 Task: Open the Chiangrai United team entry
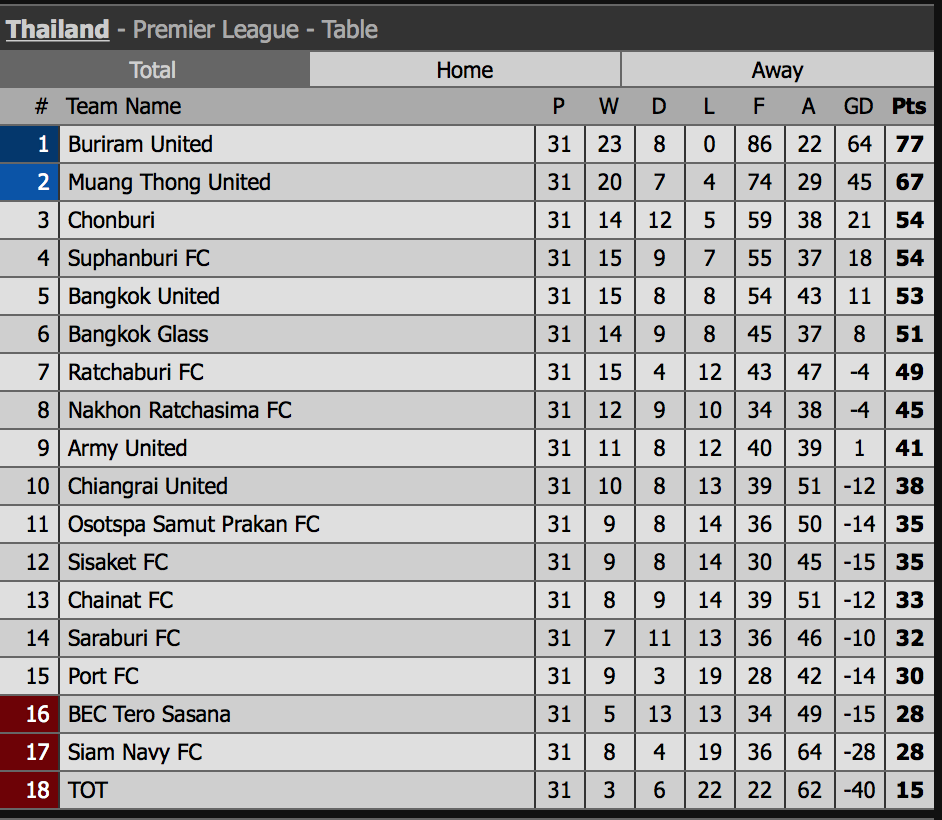pos(148,486)
